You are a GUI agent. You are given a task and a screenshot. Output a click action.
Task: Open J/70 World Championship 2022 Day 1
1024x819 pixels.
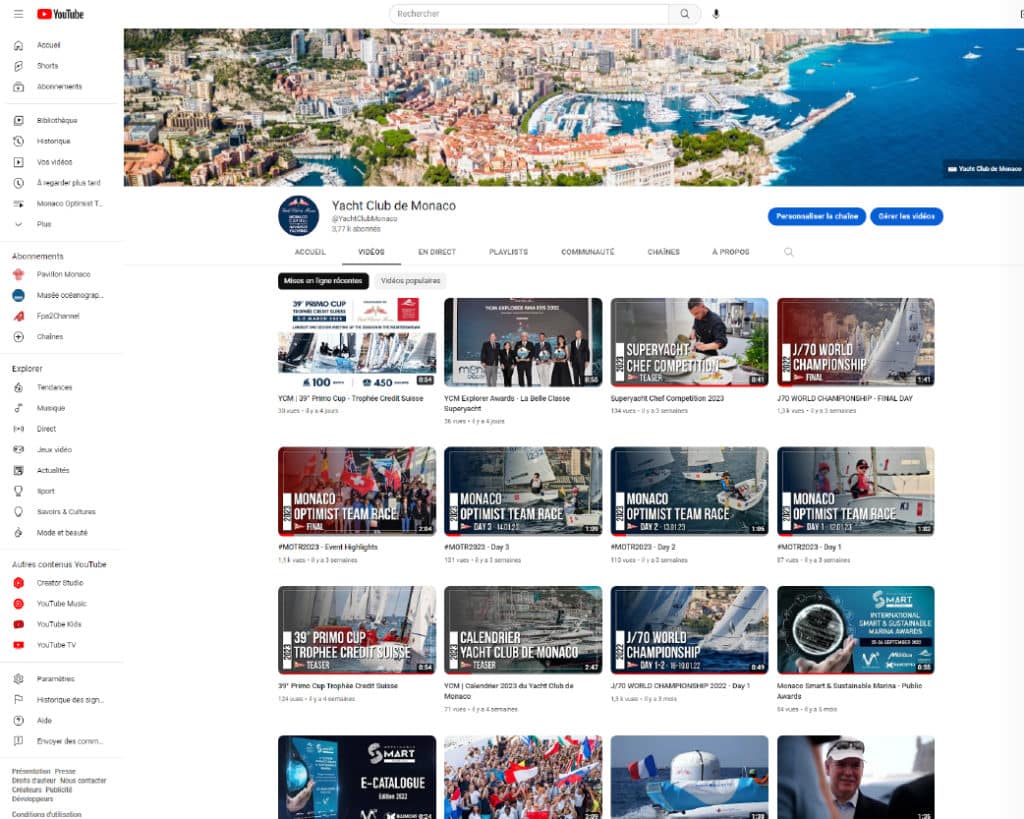point(690,630)
